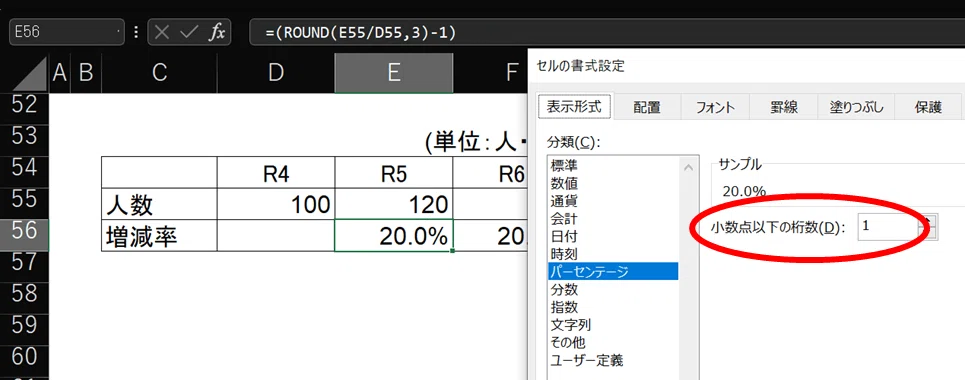Switch to the 塗りつぶし tab
This screenshot has width=965, height=380.
tap(855, 107)
